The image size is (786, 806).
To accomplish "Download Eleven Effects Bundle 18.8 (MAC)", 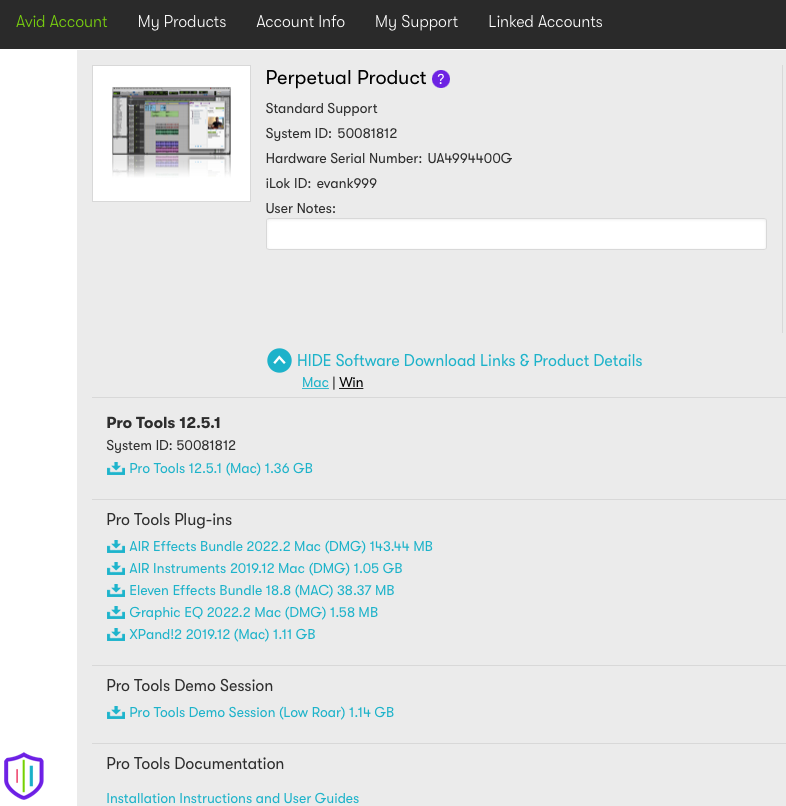I will tap(262, 591).
